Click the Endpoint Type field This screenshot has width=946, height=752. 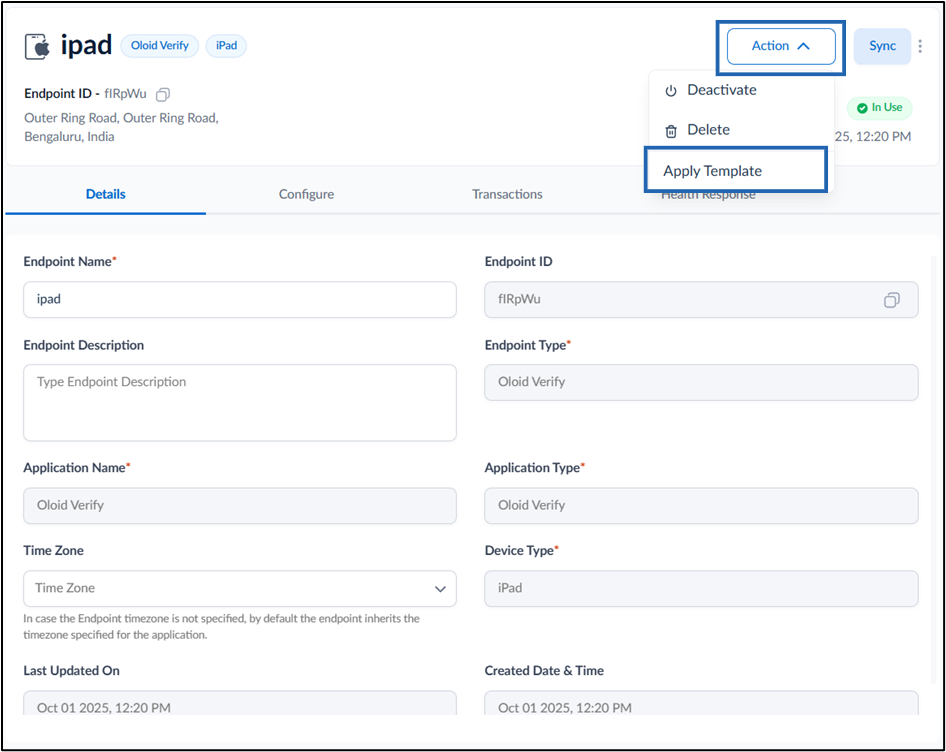[701, 382]
